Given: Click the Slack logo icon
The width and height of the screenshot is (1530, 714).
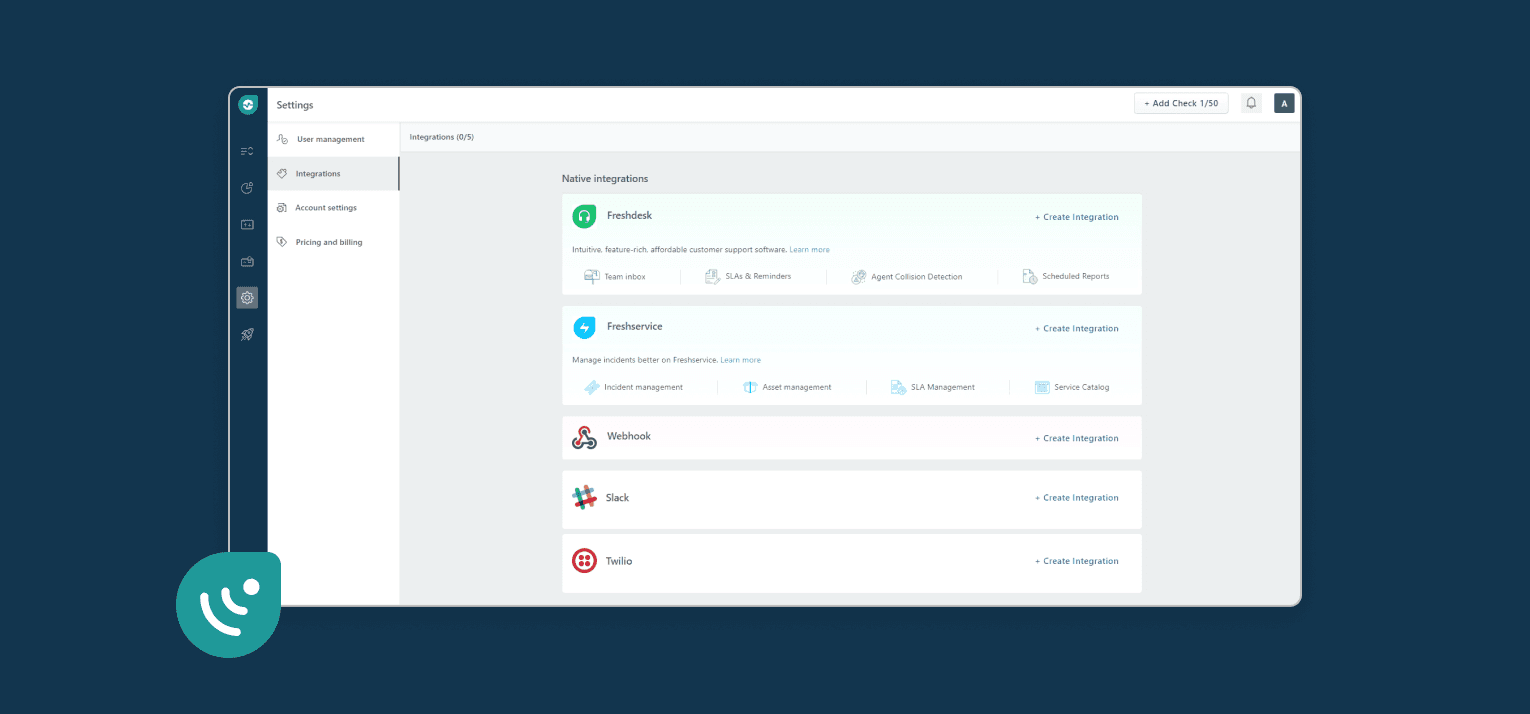Looking at the screenshot, I should coord(584,497).
